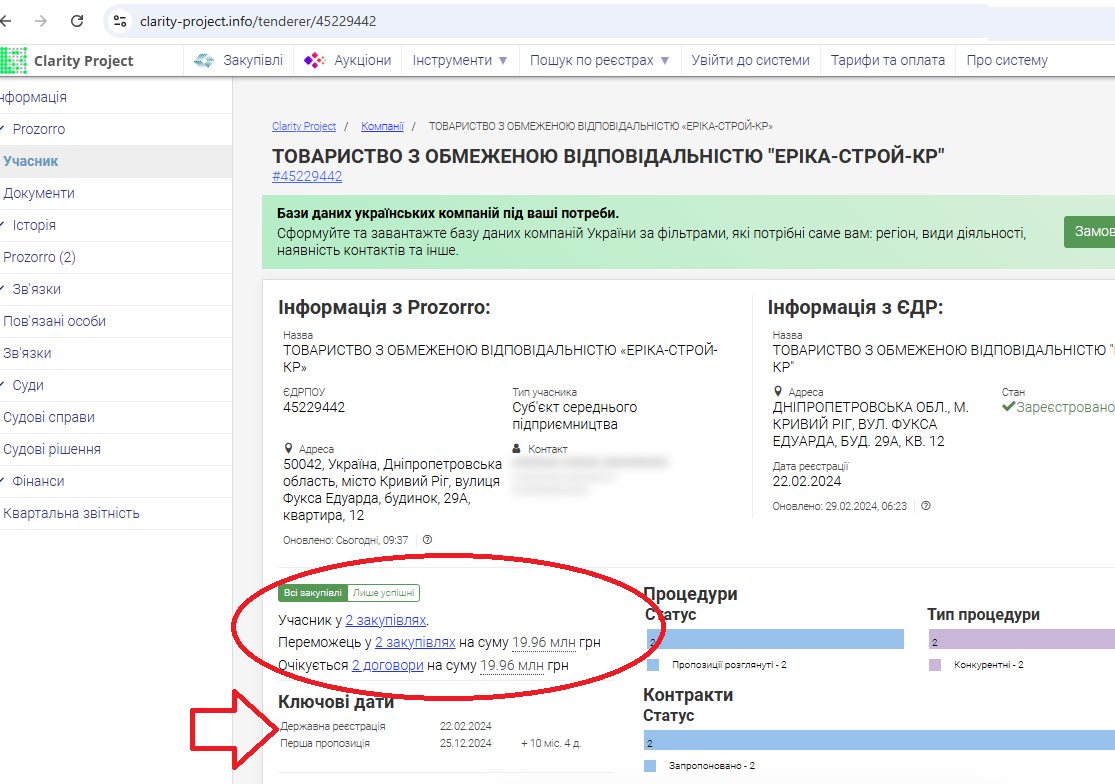Open the 2 договори link

(x=388, y=665)
